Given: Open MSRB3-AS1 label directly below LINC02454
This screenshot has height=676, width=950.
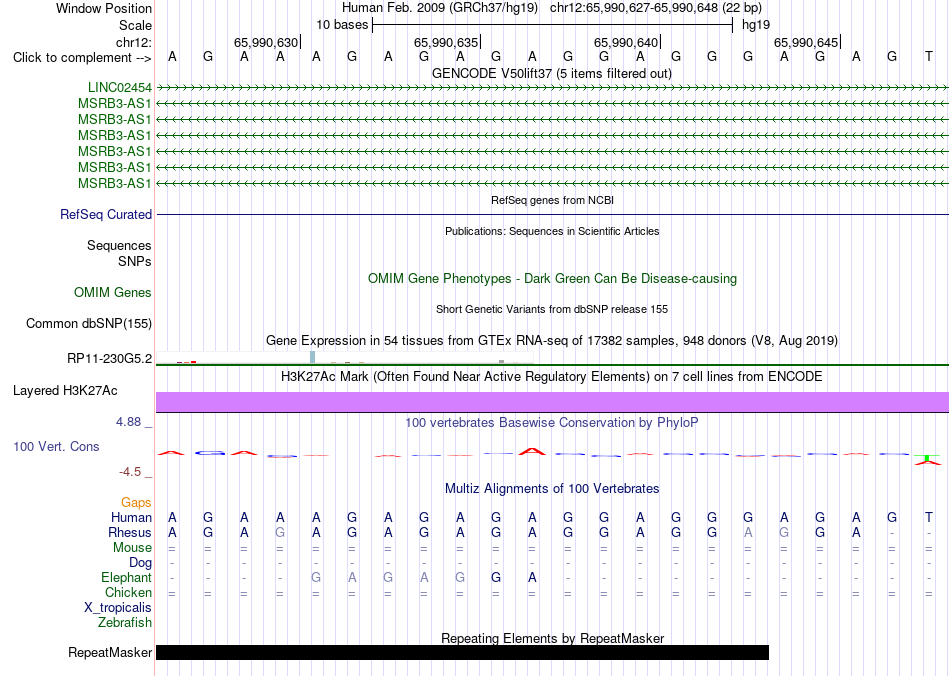Looking at the screenshot, I should pyautogui.click(x=115, y=104).
